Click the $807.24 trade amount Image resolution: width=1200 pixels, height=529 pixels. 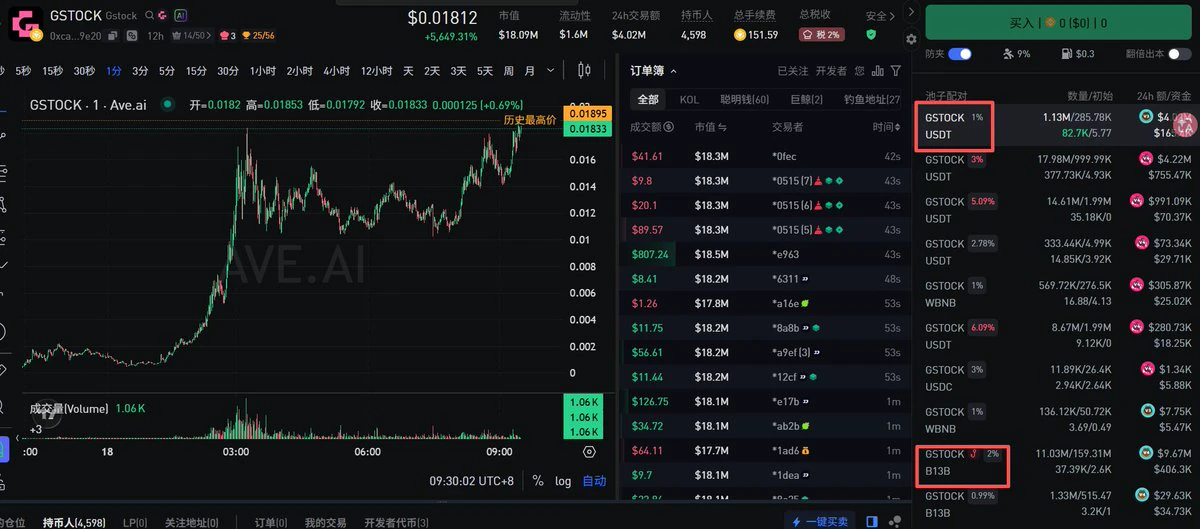(x=650, y=255)
